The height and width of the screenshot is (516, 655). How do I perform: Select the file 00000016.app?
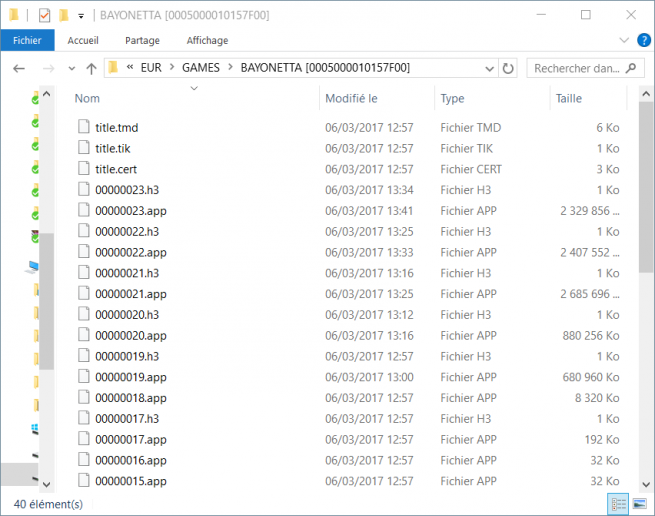point(131,460)
